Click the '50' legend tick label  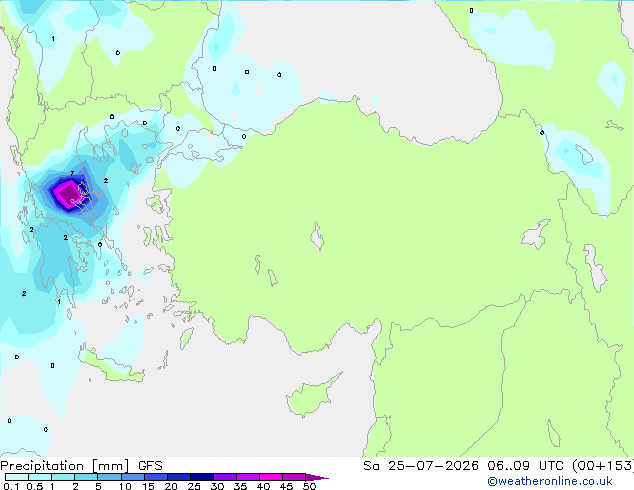pyautogui.click(x=309, y=486)
